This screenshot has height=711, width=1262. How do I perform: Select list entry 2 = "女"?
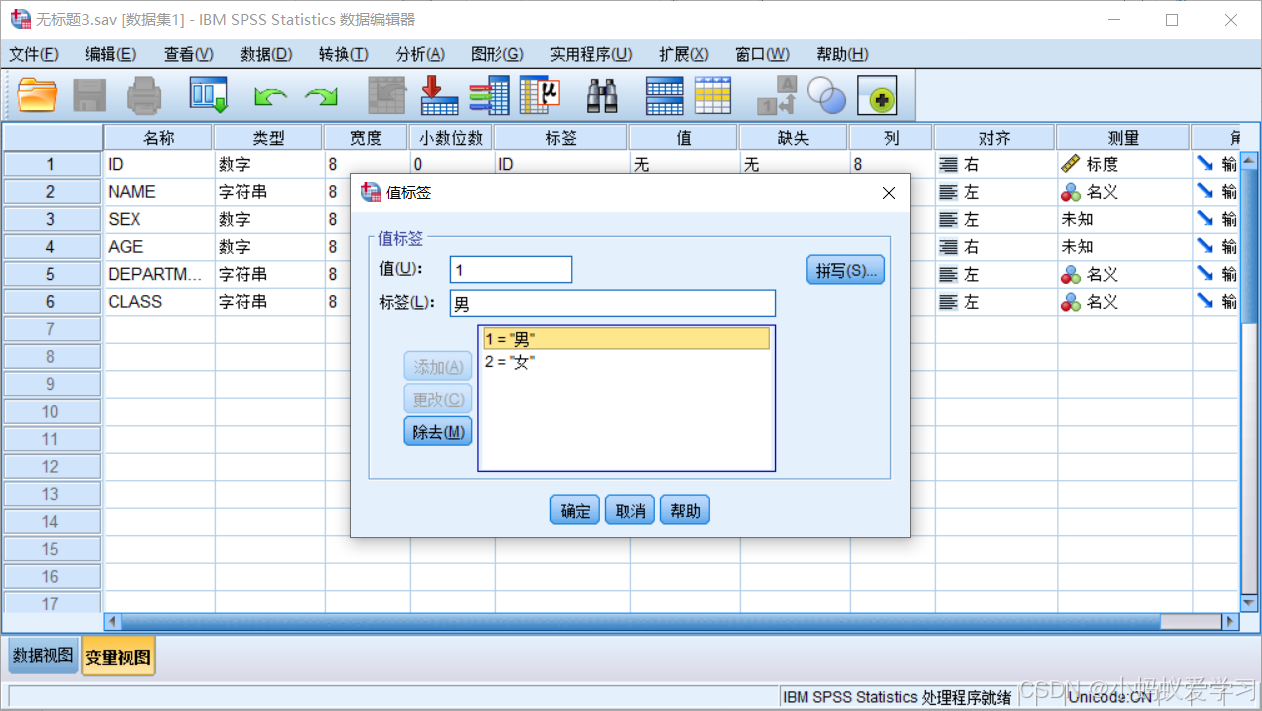[x=626, y=362]
